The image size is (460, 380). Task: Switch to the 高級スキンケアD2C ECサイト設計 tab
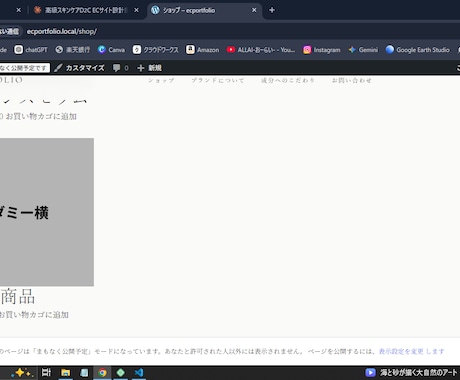tap(81, 10)
